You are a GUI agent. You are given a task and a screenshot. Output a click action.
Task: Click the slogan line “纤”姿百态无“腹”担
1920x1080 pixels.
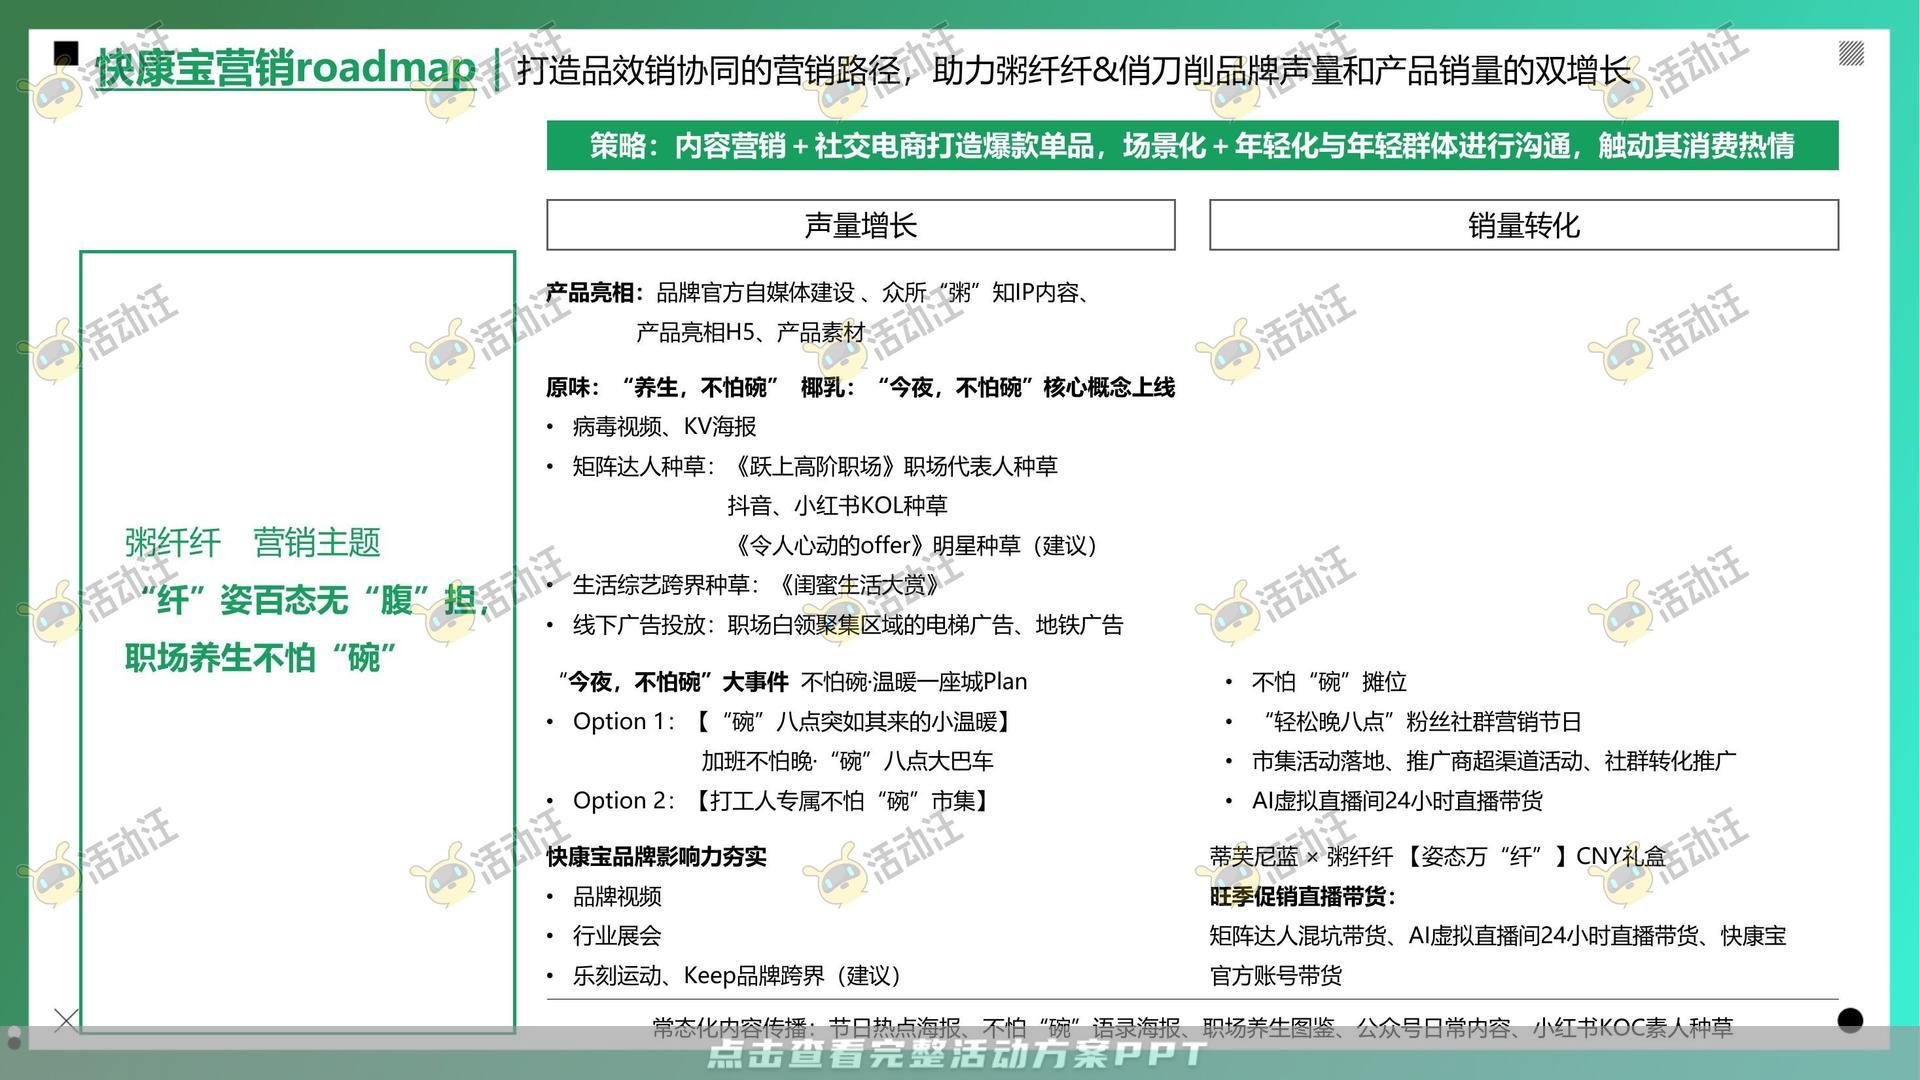(316, 600)
